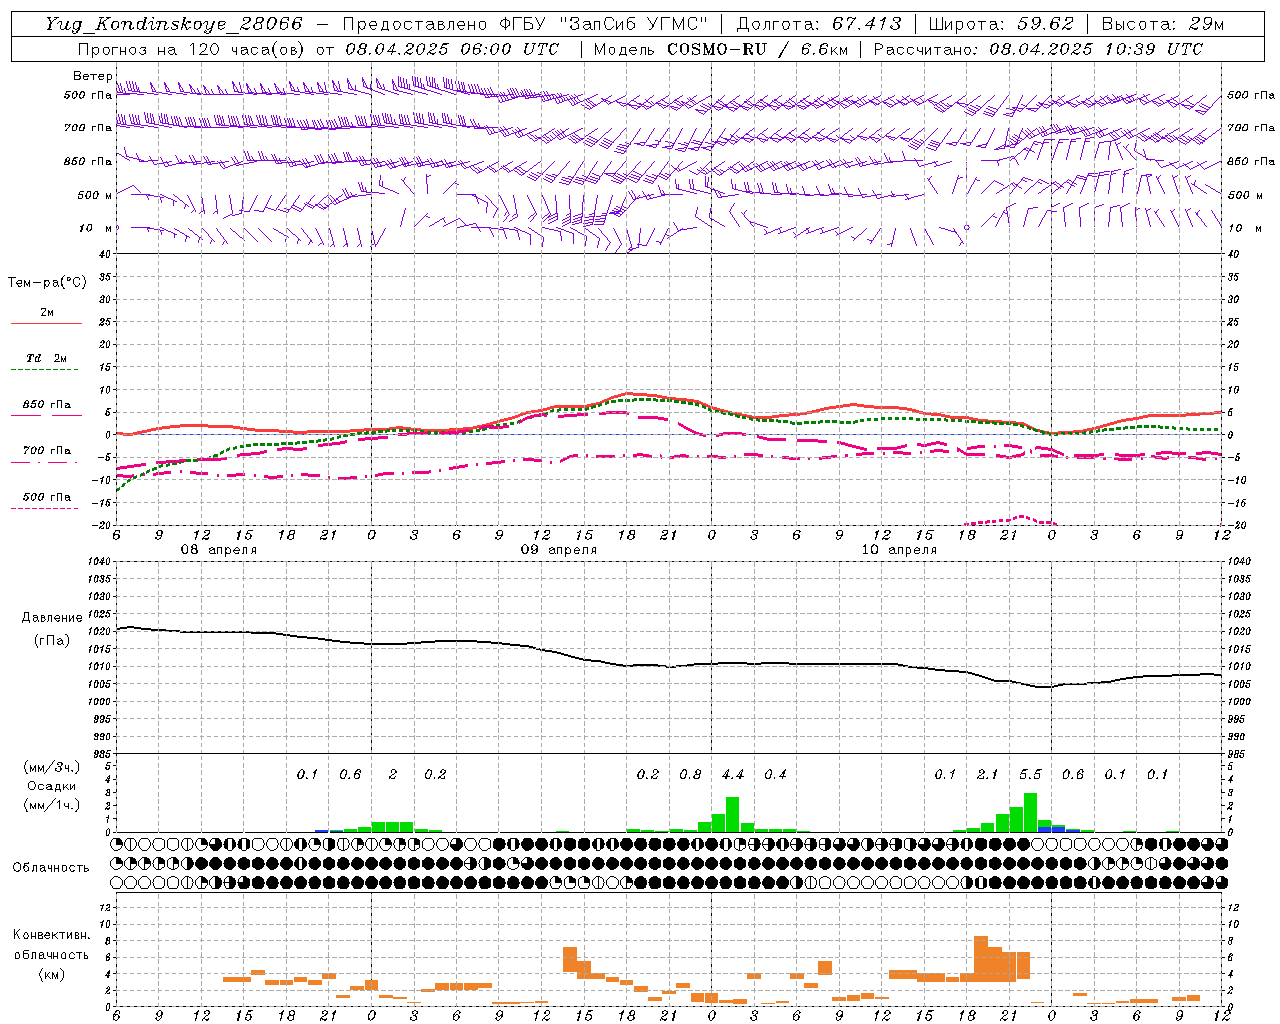Image resolution: width=1280 pixels, height=1024 pixels.
Task: Select the latitude value 59.62
Action: pos(1046,23)
